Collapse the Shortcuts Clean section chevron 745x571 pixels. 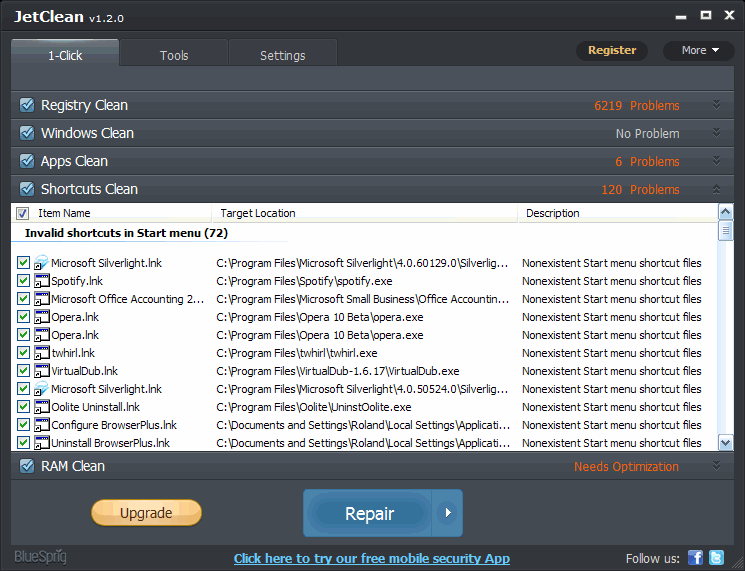pos(716,189)
